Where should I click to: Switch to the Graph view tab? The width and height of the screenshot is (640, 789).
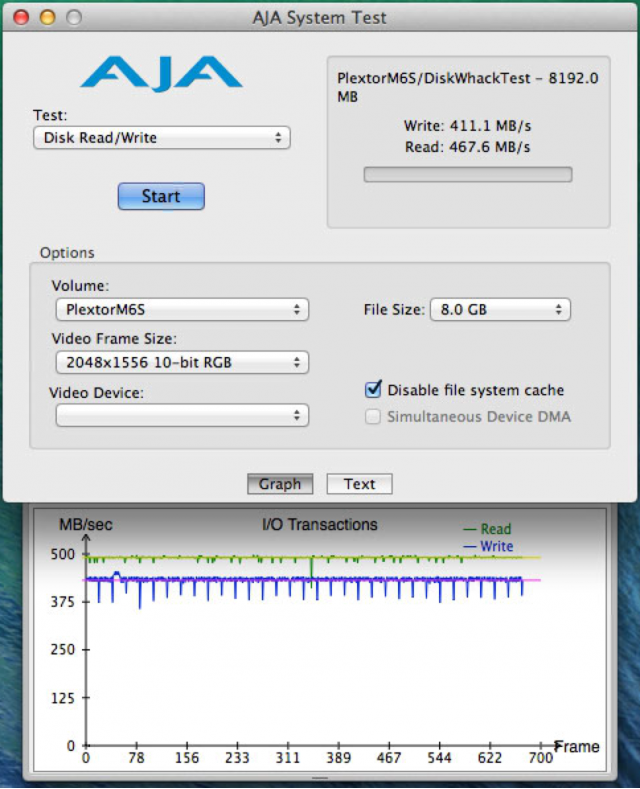coord(280,484)
